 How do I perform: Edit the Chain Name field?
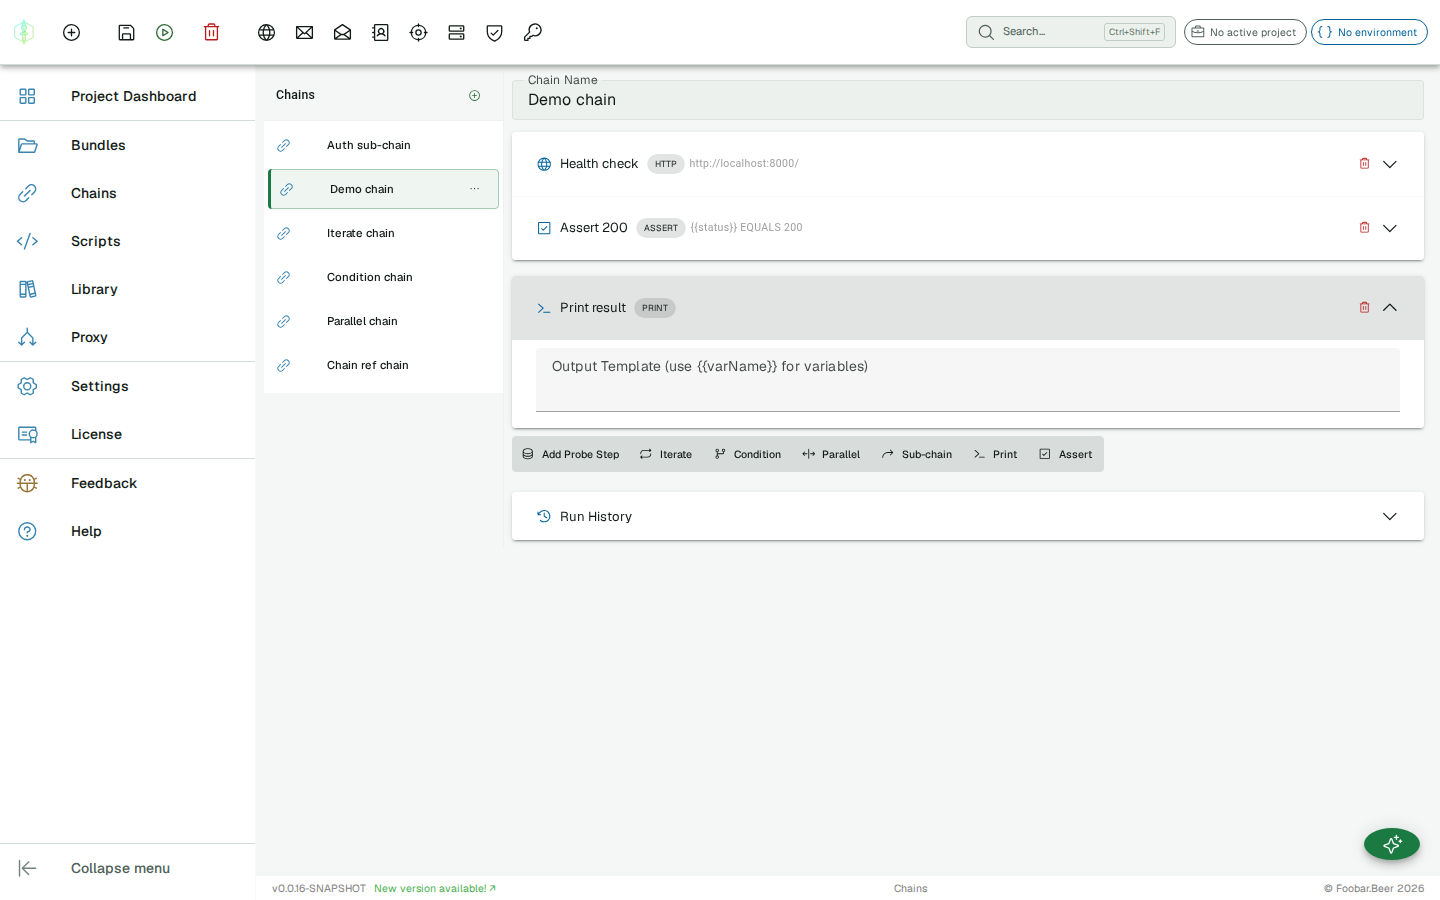[x=968, y=100]
